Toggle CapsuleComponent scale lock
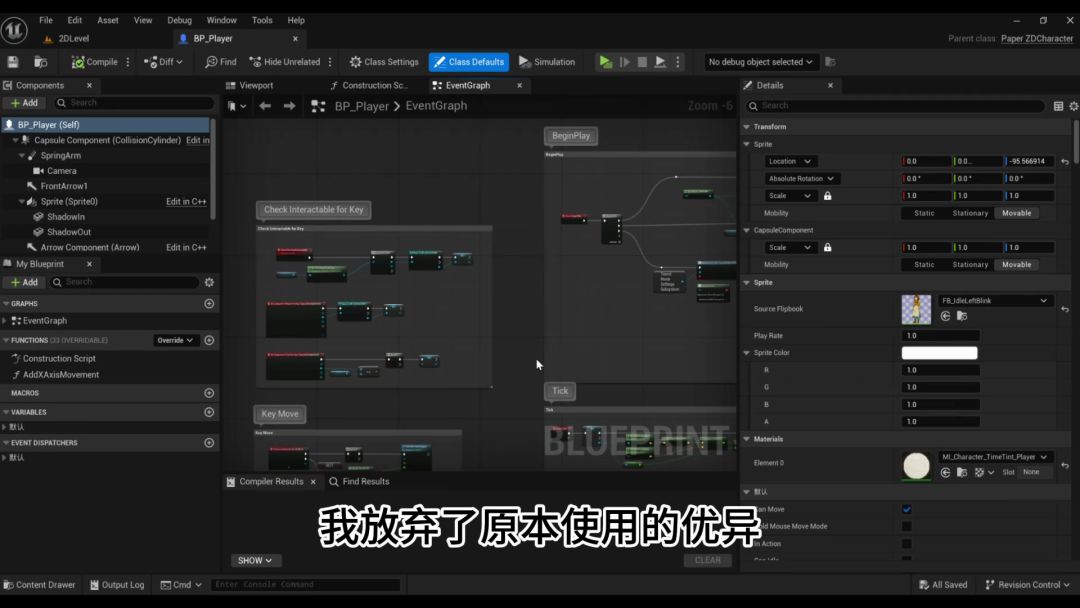Image resolution: width=1080 pixels, height=608 pixels. 827,247
